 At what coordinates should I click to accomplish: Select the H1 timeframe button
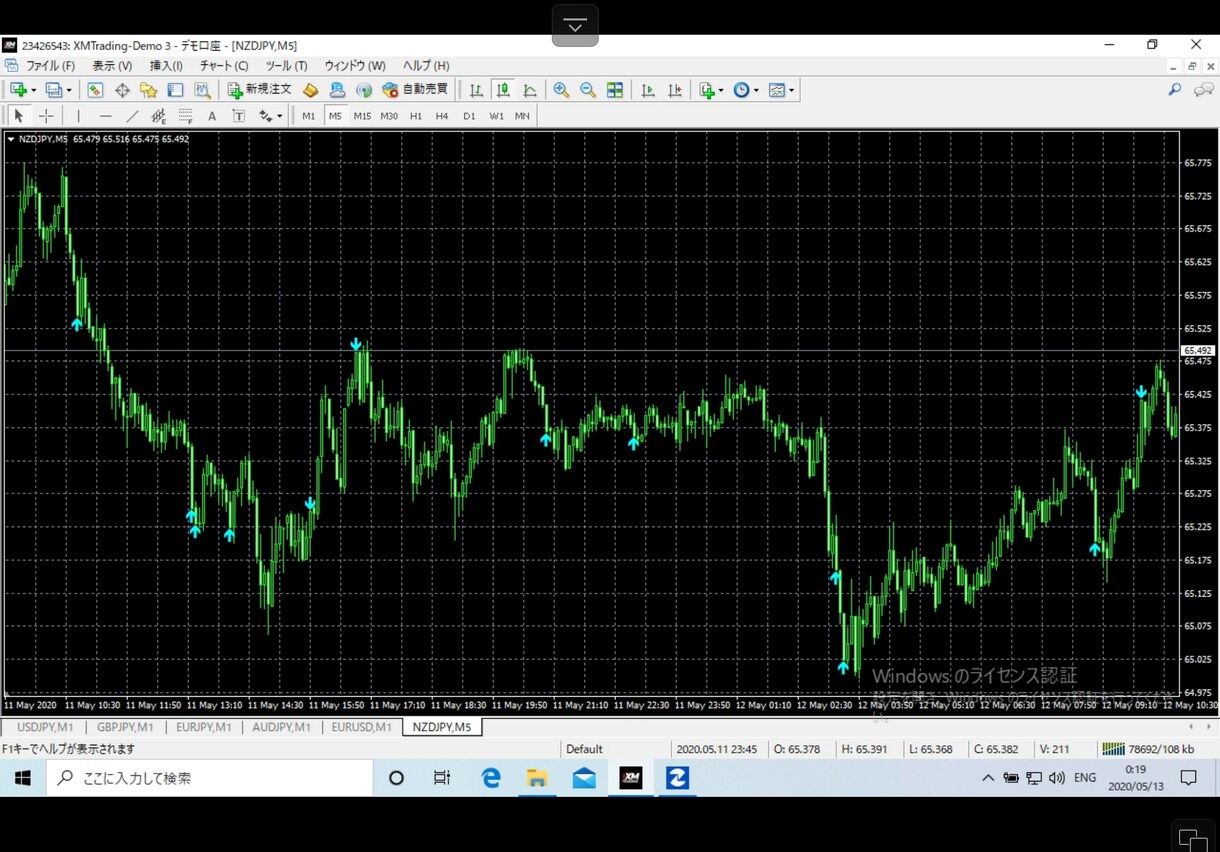[x=416, y=116]
